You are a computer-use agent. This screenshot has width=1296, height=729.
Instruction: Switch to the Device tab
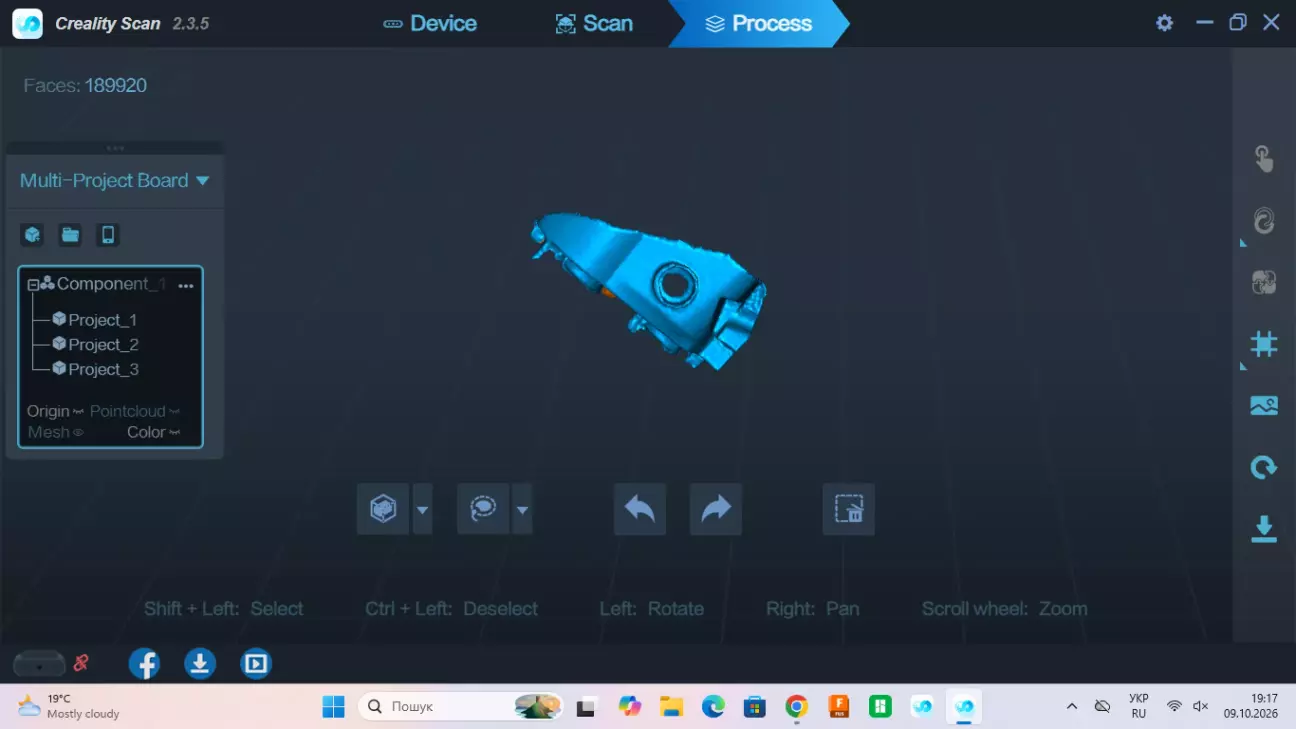pyautogui.click(x=430, y=23)
